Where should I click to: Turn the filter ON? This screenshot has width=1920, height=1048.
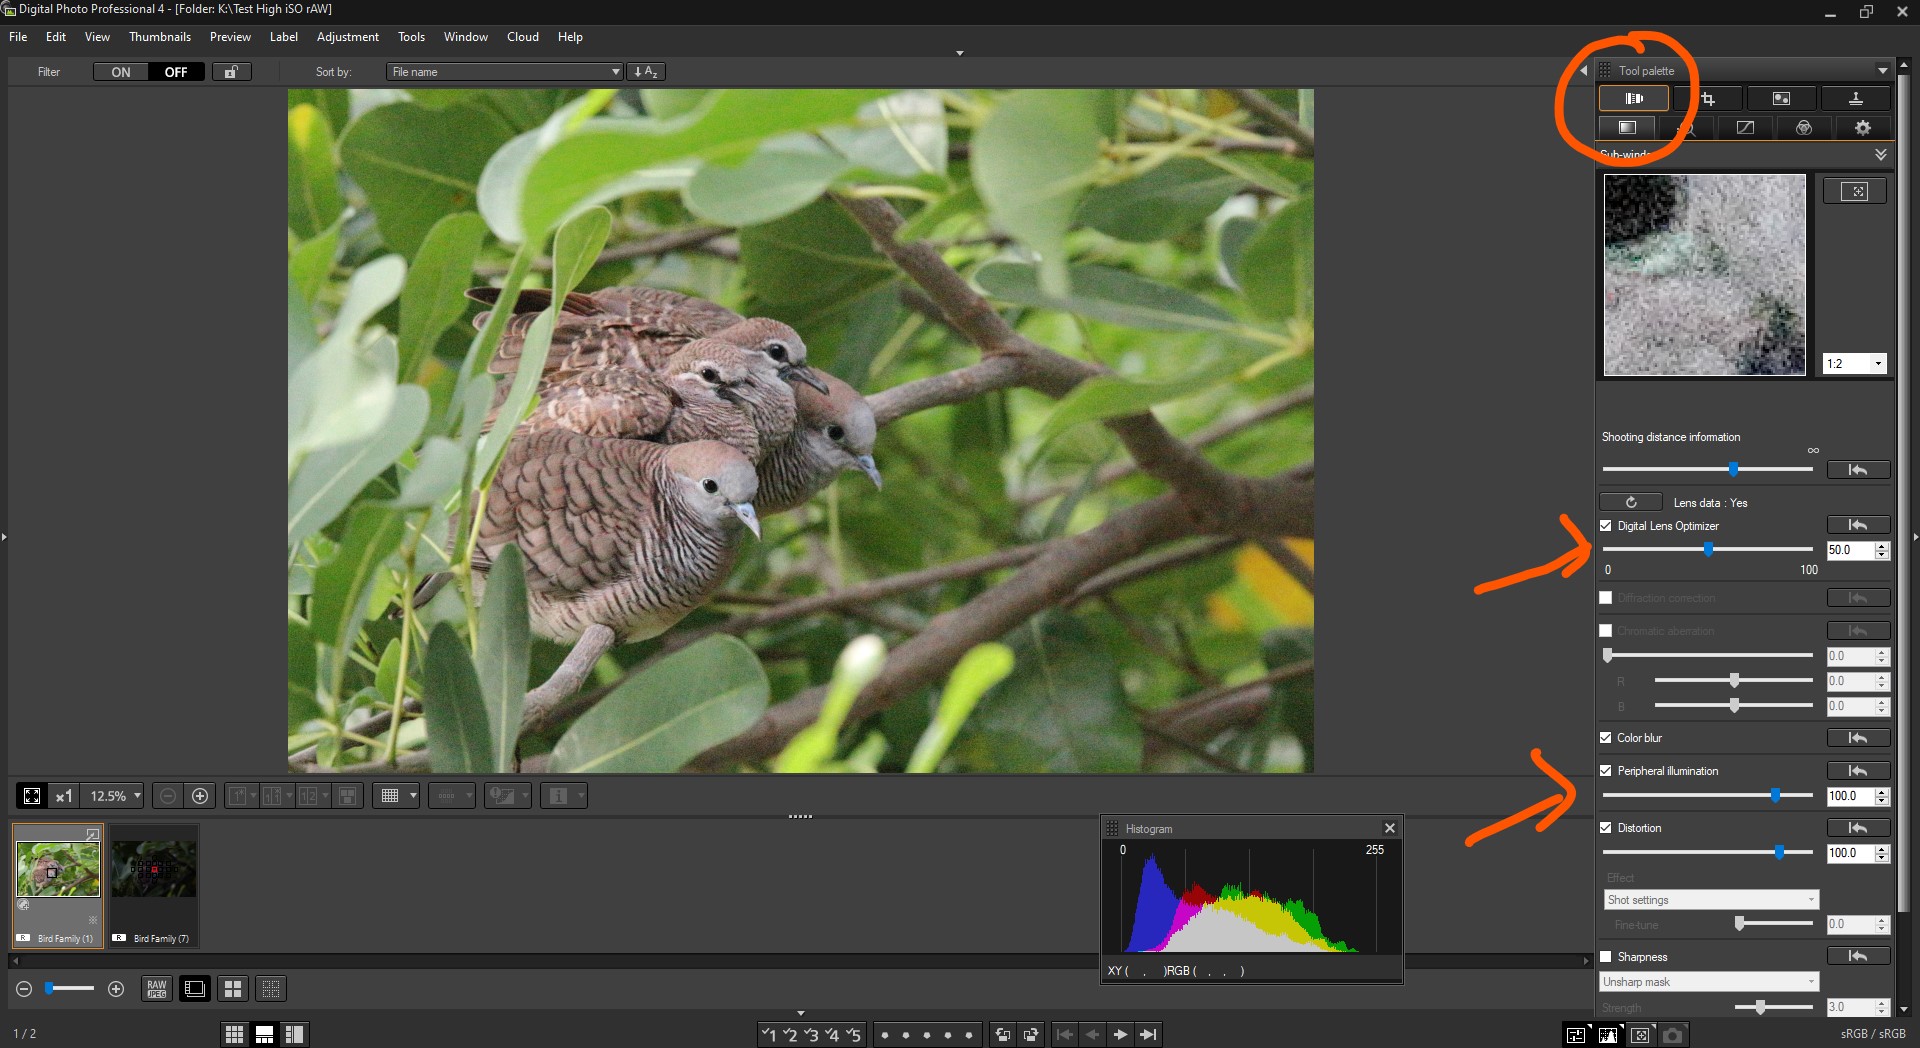pyautogui.click(x=121, y=72)
